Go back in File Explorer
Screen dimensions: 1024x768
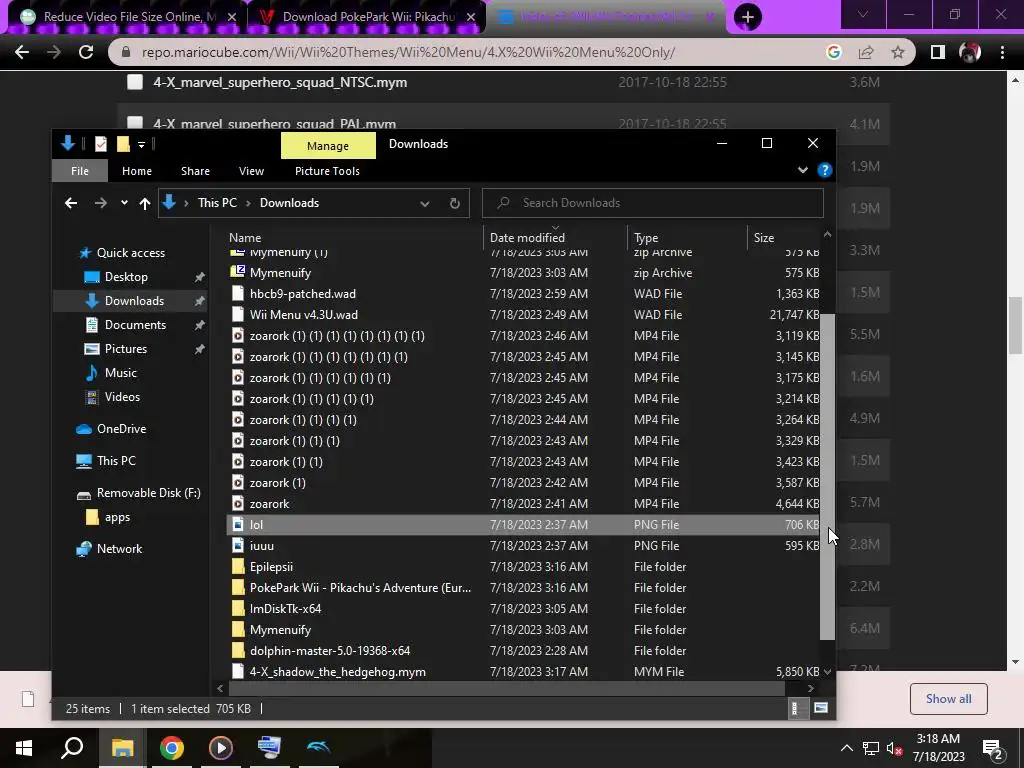click(71, 203)
